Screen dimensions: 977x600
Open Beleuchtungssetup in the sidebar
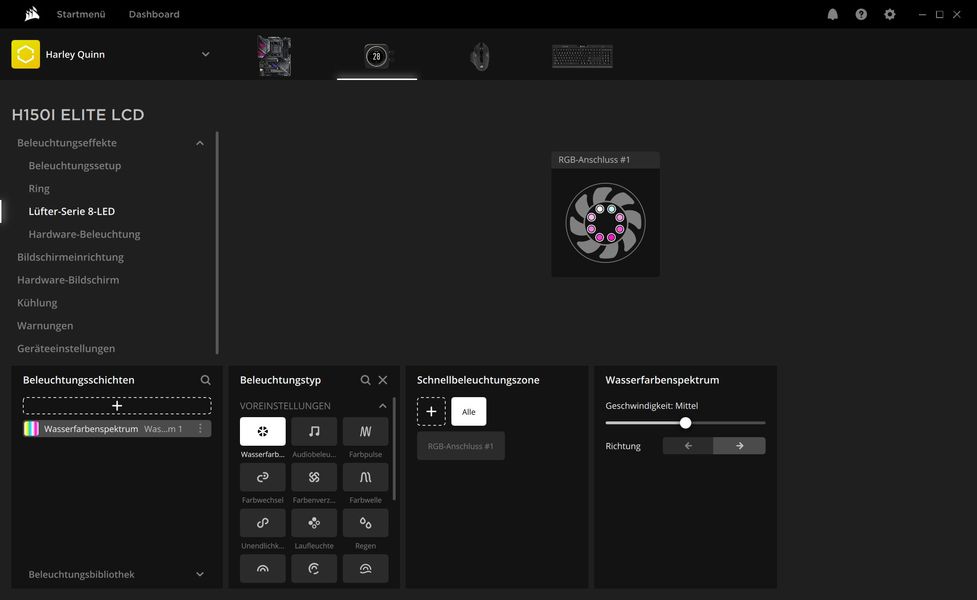pyautogui.click(x=75, y=166)
